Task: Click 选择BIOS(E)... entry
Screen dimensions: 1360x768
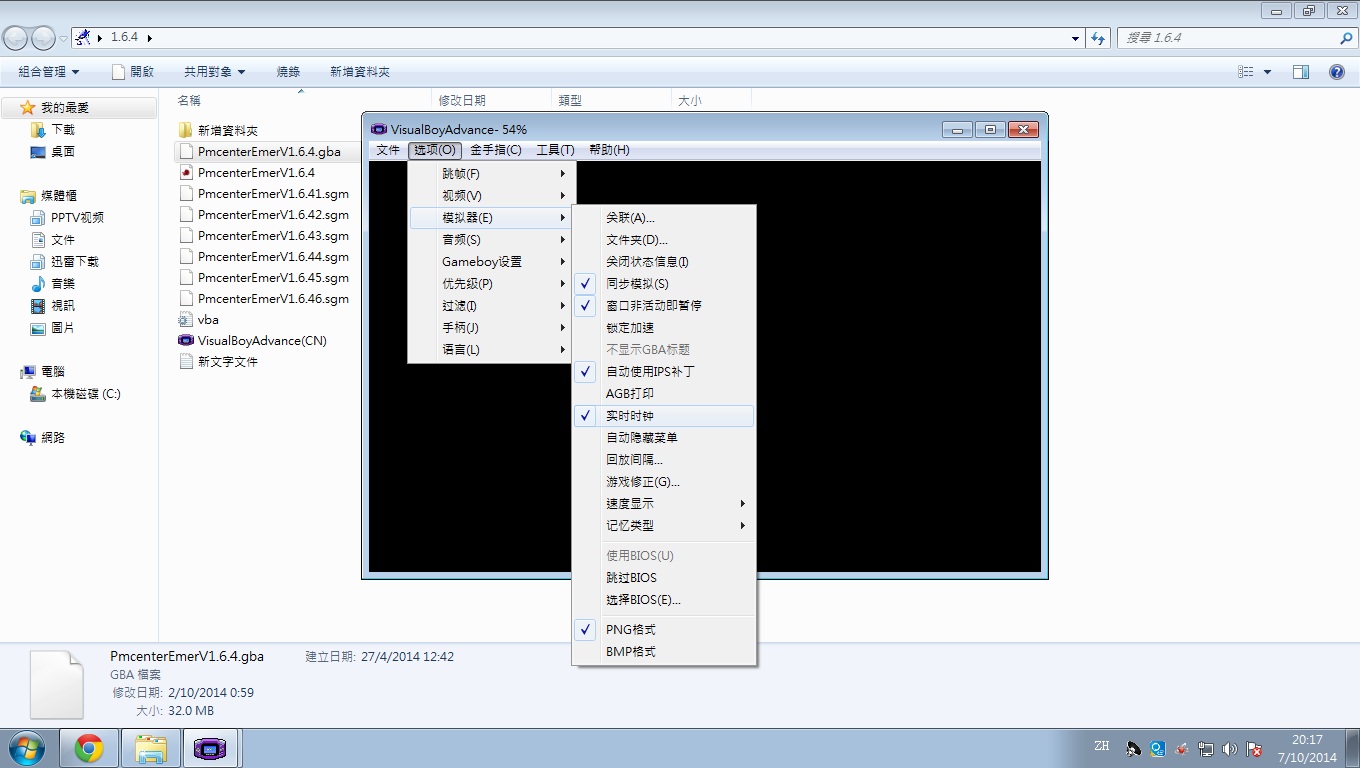Action: click(x=664, y=599)
